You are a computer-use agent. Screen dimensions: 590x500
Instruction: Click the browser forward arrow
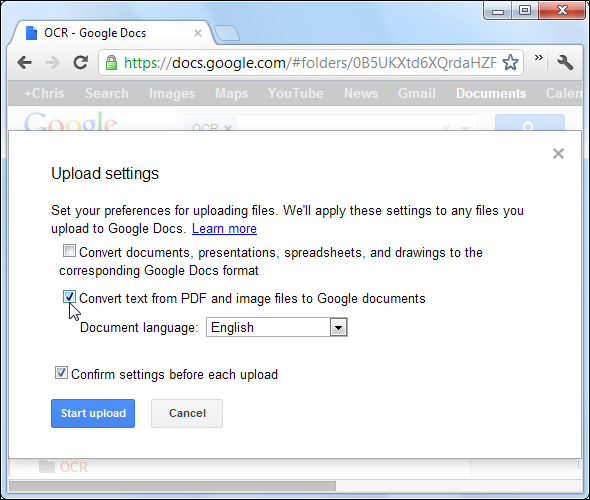point(52,62)
